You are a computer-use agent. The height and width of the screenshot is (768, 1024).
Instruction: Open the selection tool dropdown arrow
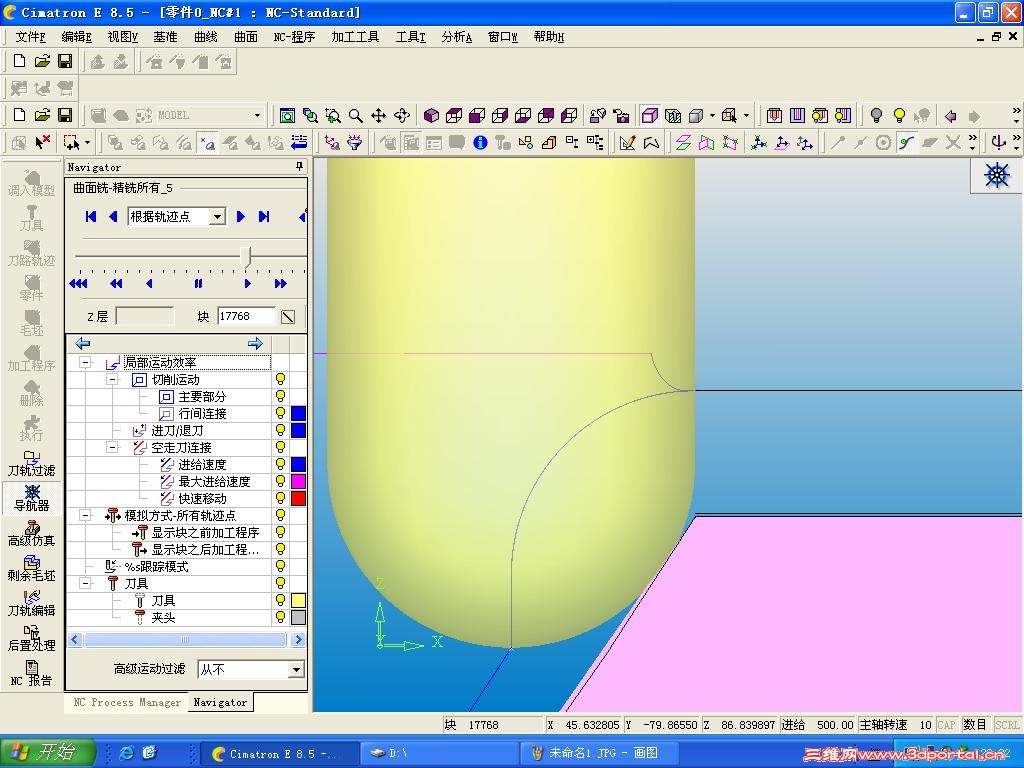(88, 142)
